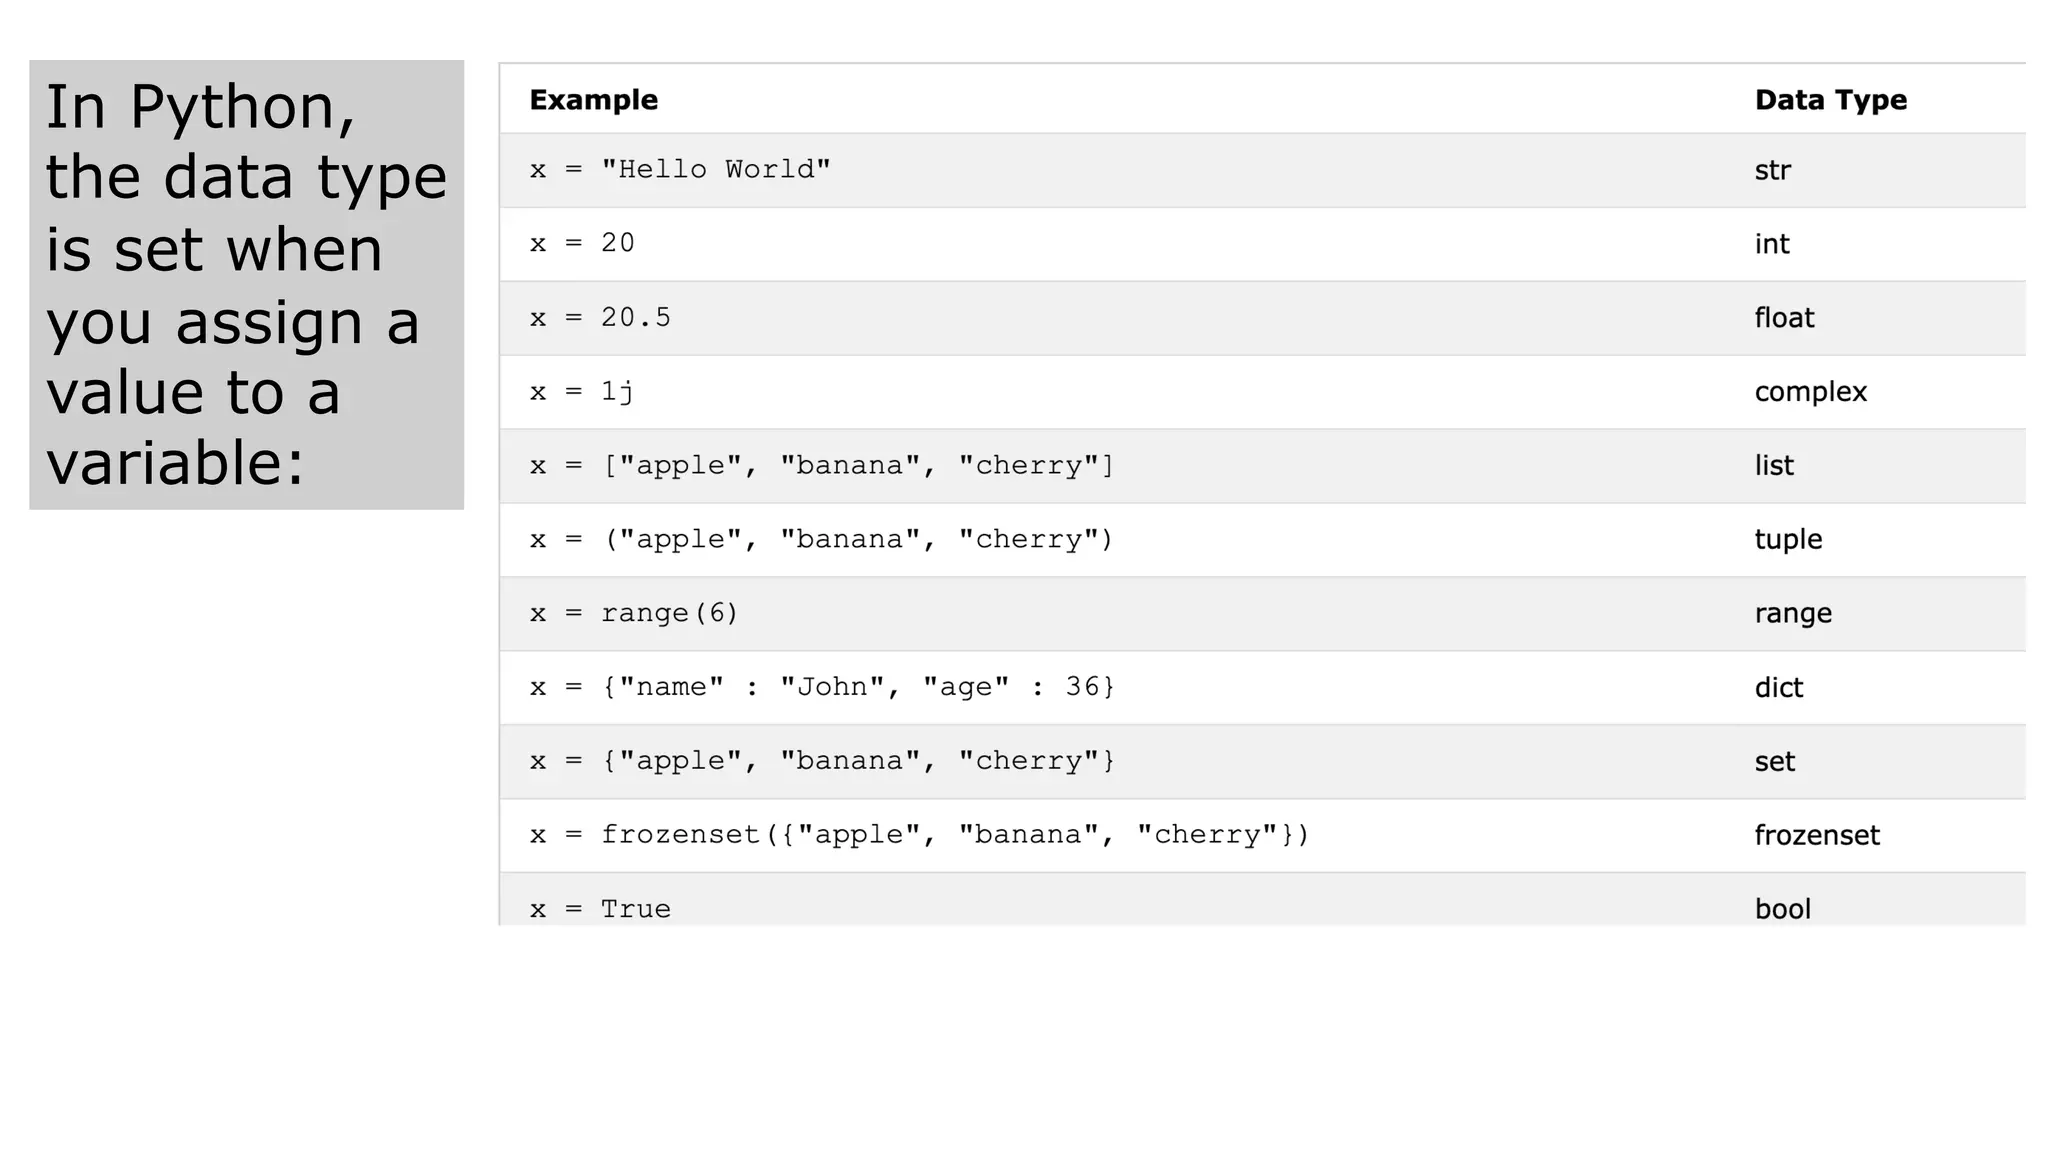Click the "int" data type cell
The height and width of the screenshot is (1152, 2048).
1771,244
